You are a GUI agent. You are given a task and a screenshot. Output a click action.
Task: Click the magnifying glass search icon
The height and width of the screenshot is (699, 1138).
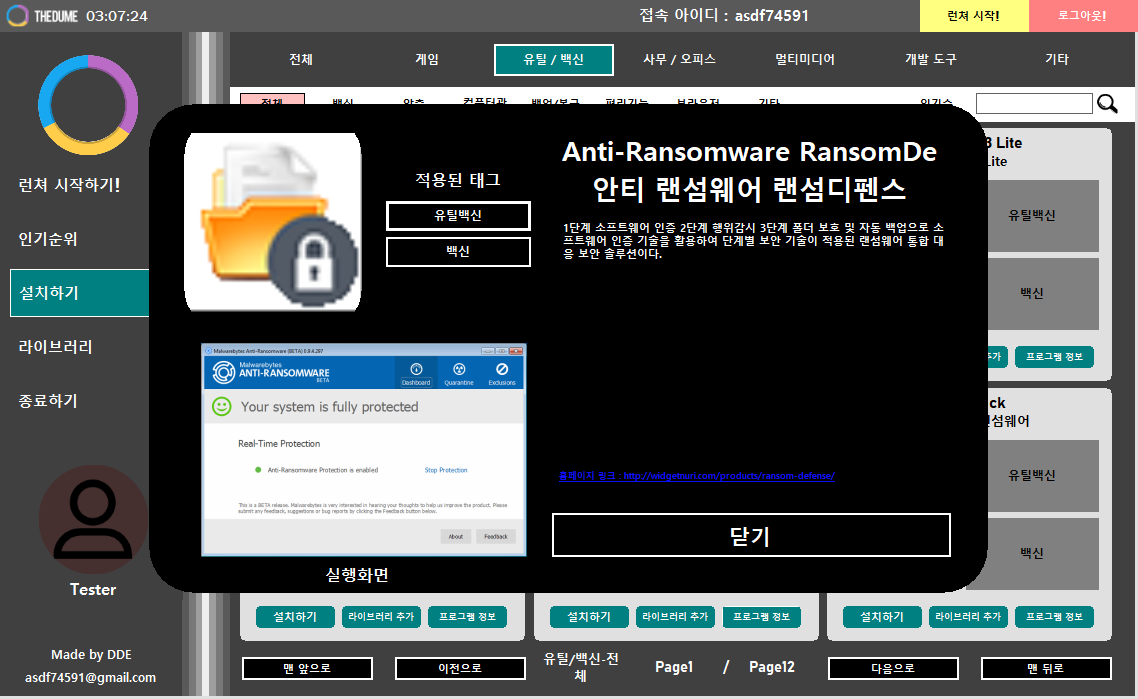pos(1108,104)
